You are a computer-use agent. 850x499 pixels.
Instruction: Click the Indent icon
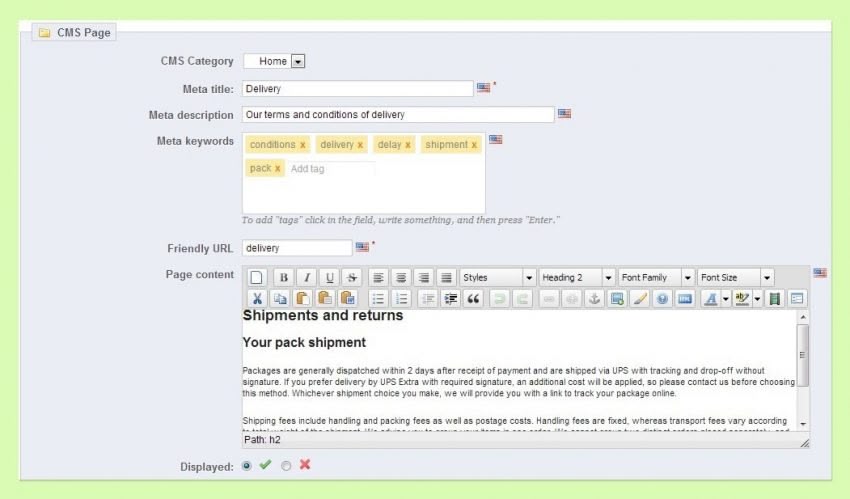pos(450,299)
